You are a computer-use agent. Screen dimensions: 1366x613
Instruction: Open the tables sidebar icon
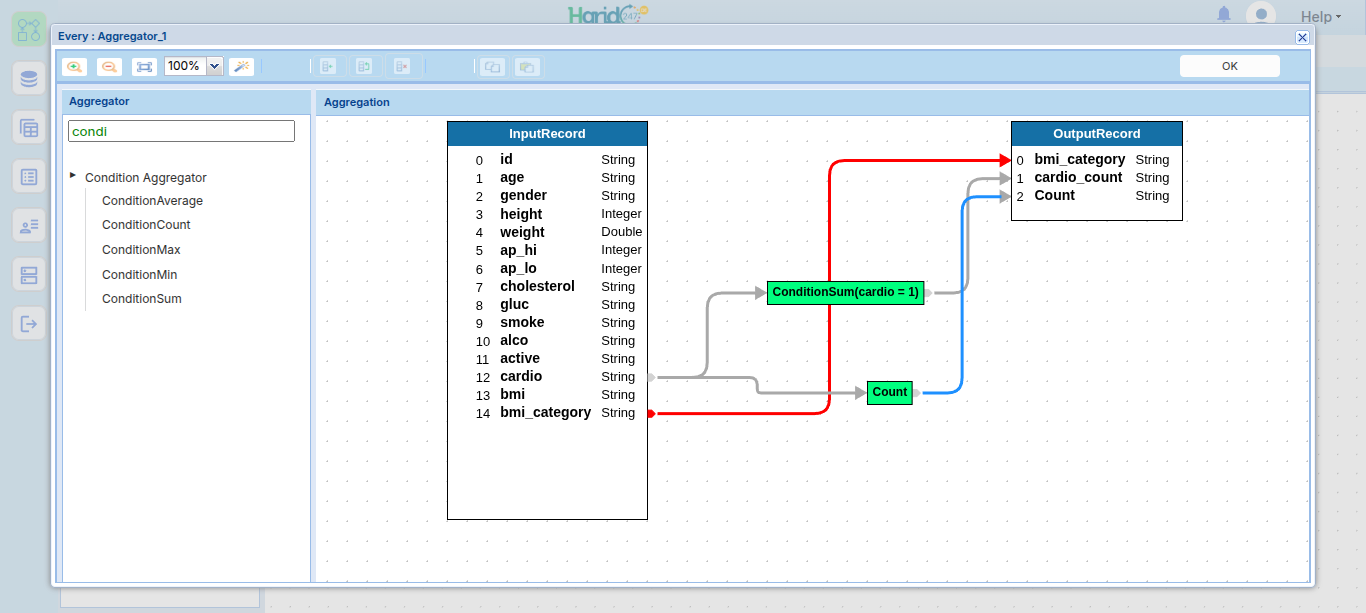[x=29, y=128]
